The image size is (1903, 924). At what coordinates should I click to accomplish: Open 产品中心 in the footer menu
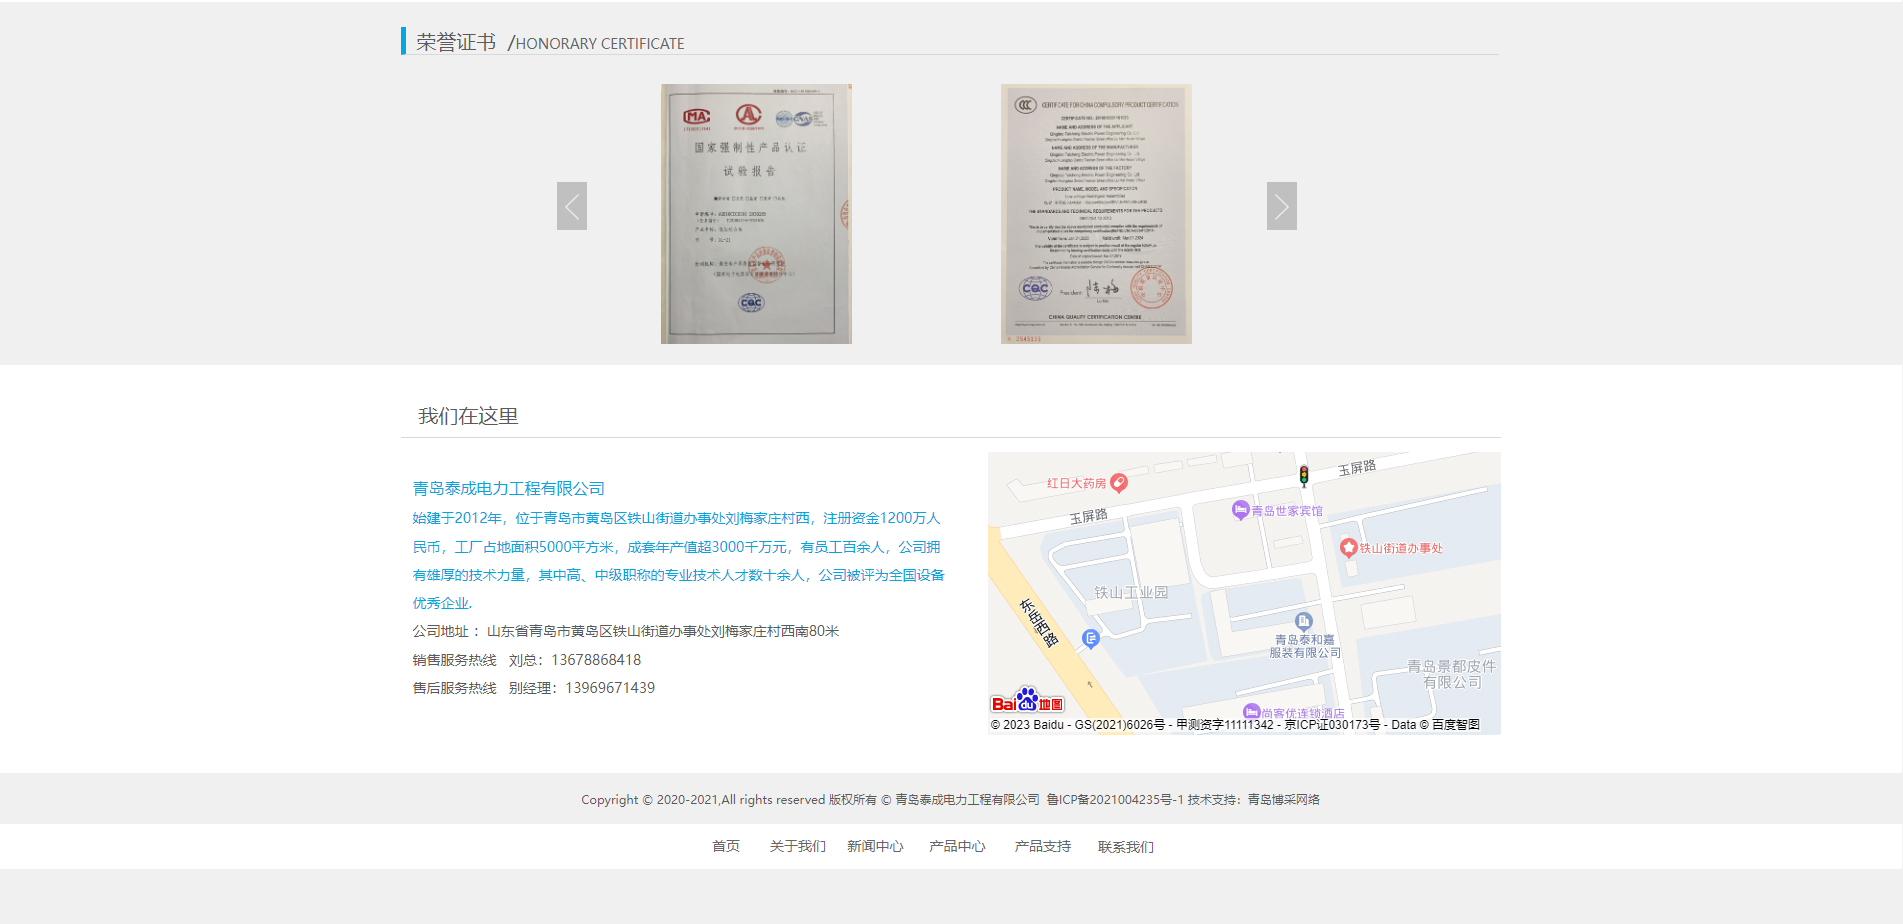[957, 846]
